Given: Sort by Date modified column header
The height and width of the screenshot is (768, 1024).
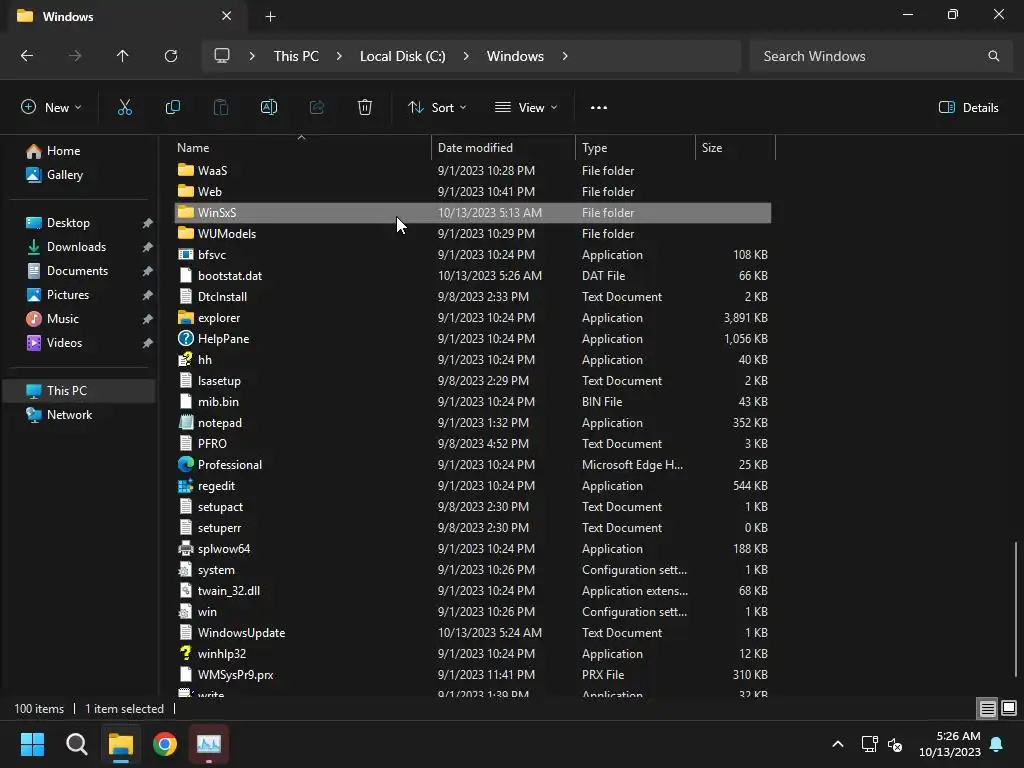Looking at the screenshot, I should 503,148.
